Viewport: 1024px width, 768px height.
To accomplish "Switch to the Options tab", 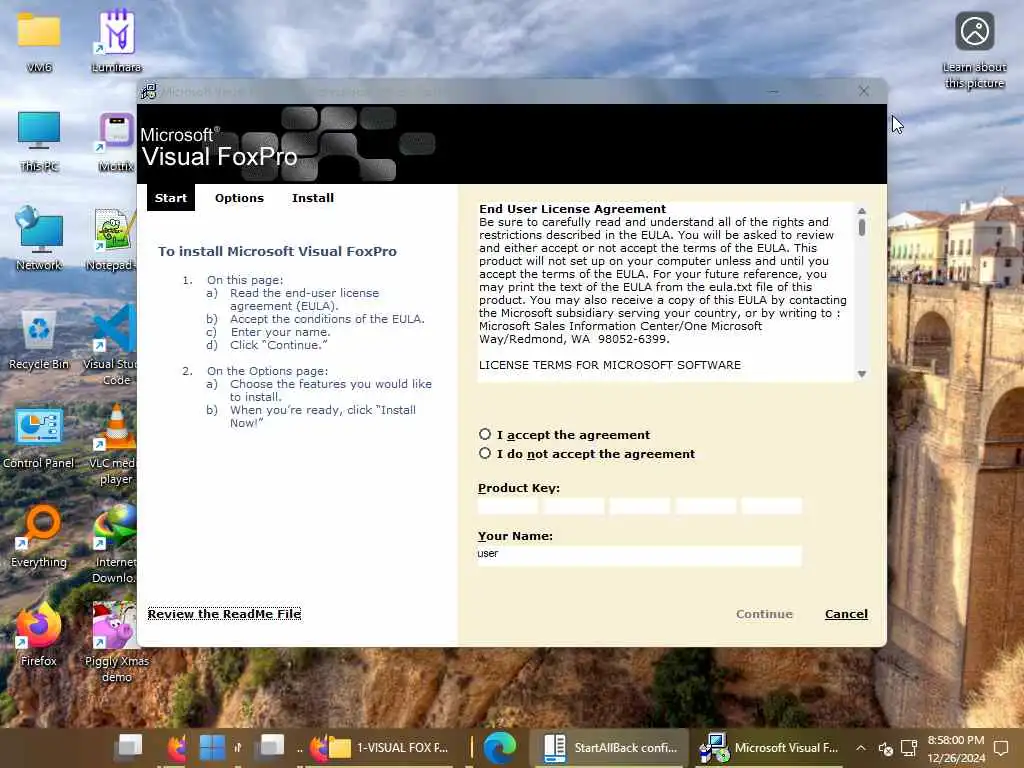I will point(239,198).
